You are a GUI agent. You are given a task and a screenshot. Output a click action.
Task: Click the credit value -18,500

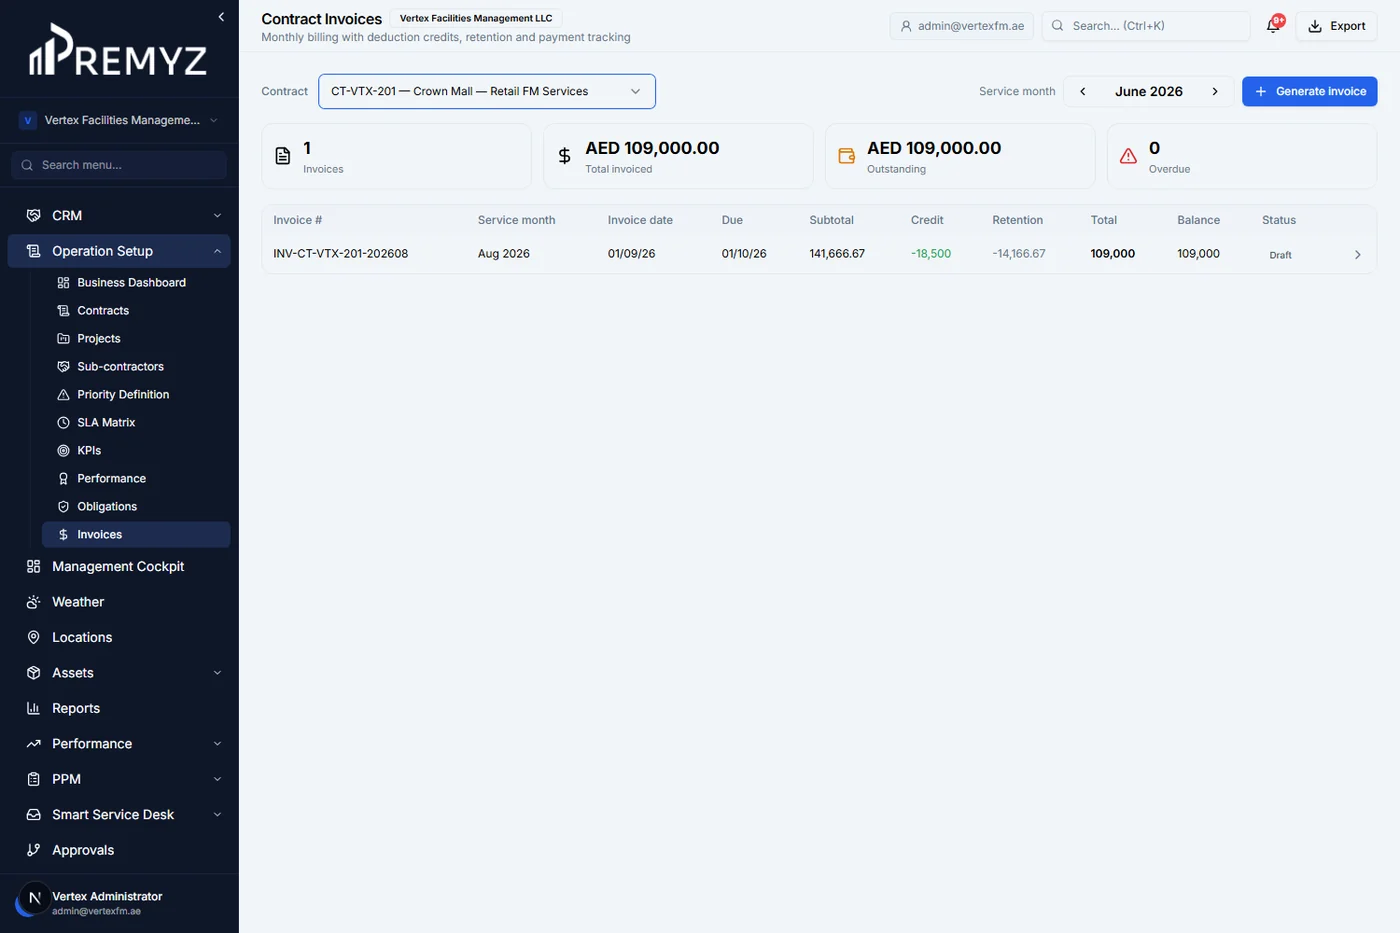coord(931,254)
